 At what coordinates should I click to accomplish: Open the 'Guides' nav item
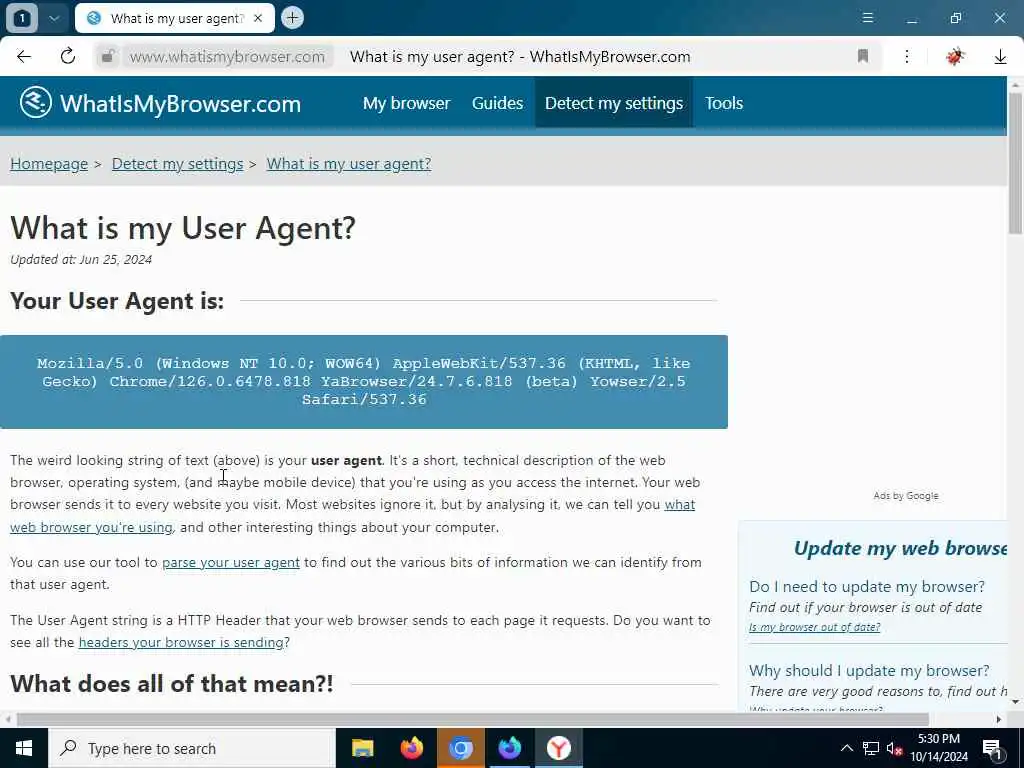(497, 103)
